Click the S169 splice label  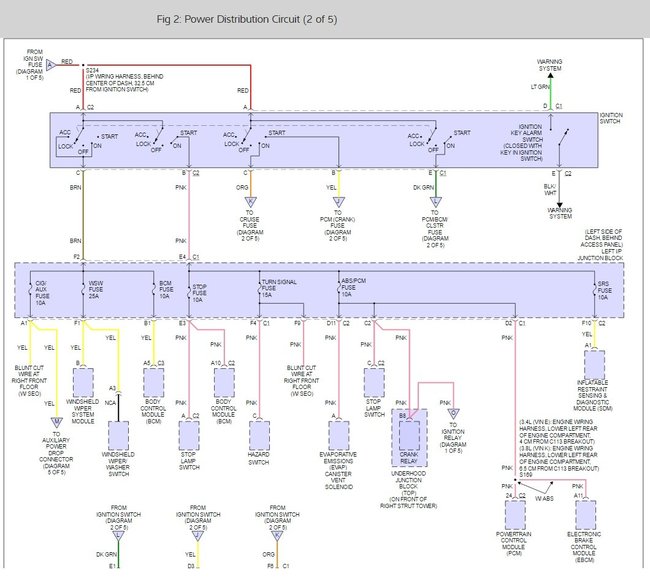pos(525,474)
